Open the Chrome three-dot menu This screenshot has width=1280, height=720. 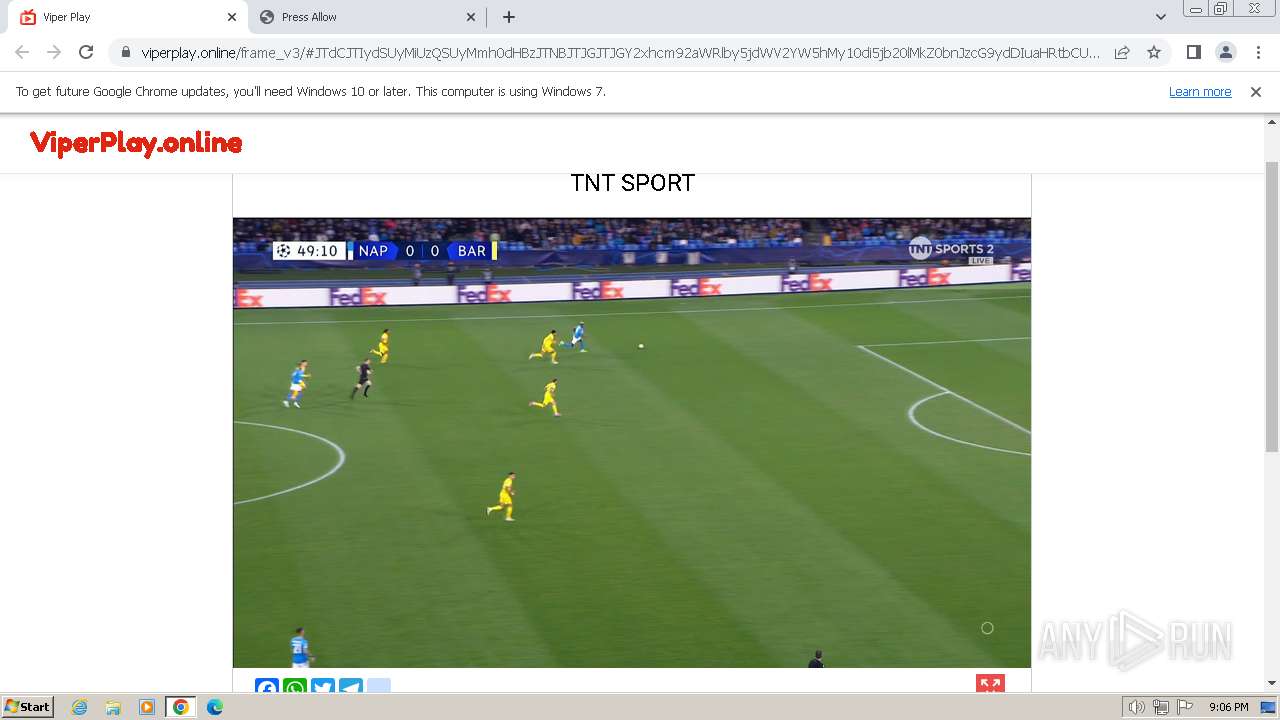[1258, 52]
